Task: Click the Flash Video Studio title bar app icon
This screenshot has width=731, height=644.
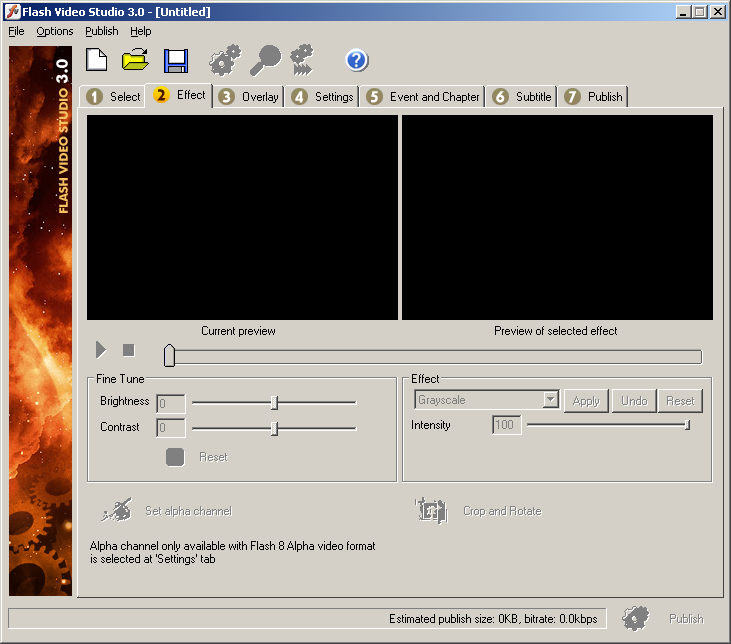Action: [13, 12]
